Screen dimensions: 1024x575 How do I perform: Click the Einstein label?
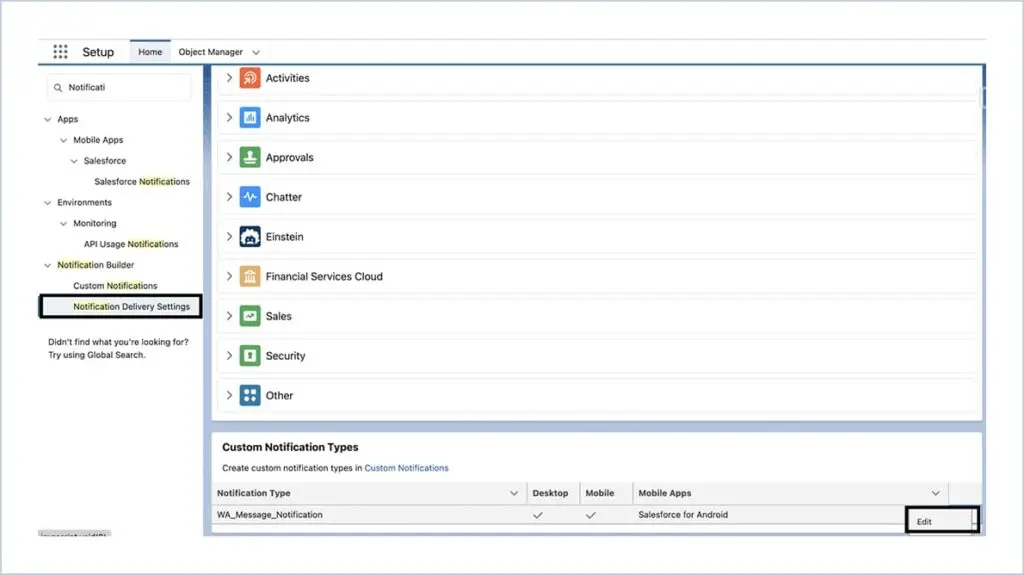pyautogui.click(x=285, y=237)
